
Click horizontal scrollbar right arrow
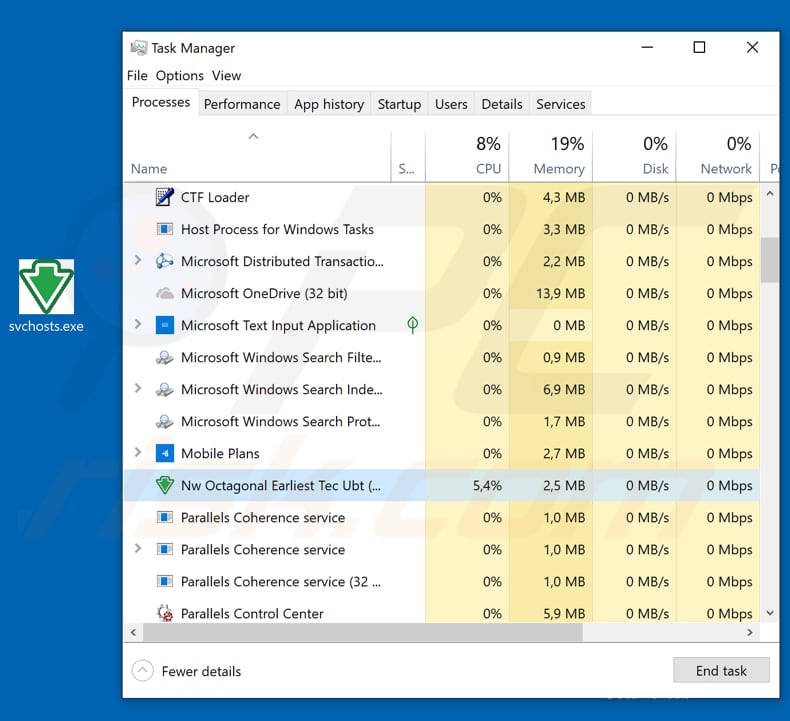pos(750,632)
